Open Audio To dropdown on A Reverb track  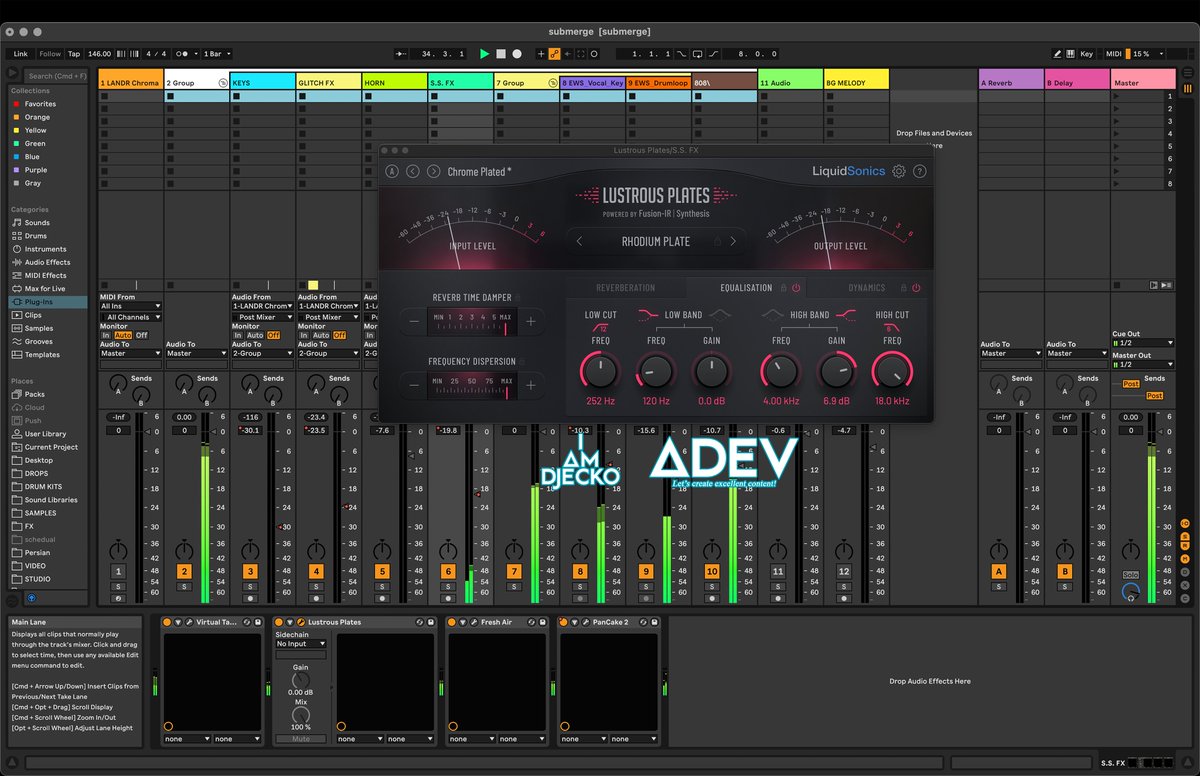[x=1010, y=353]
